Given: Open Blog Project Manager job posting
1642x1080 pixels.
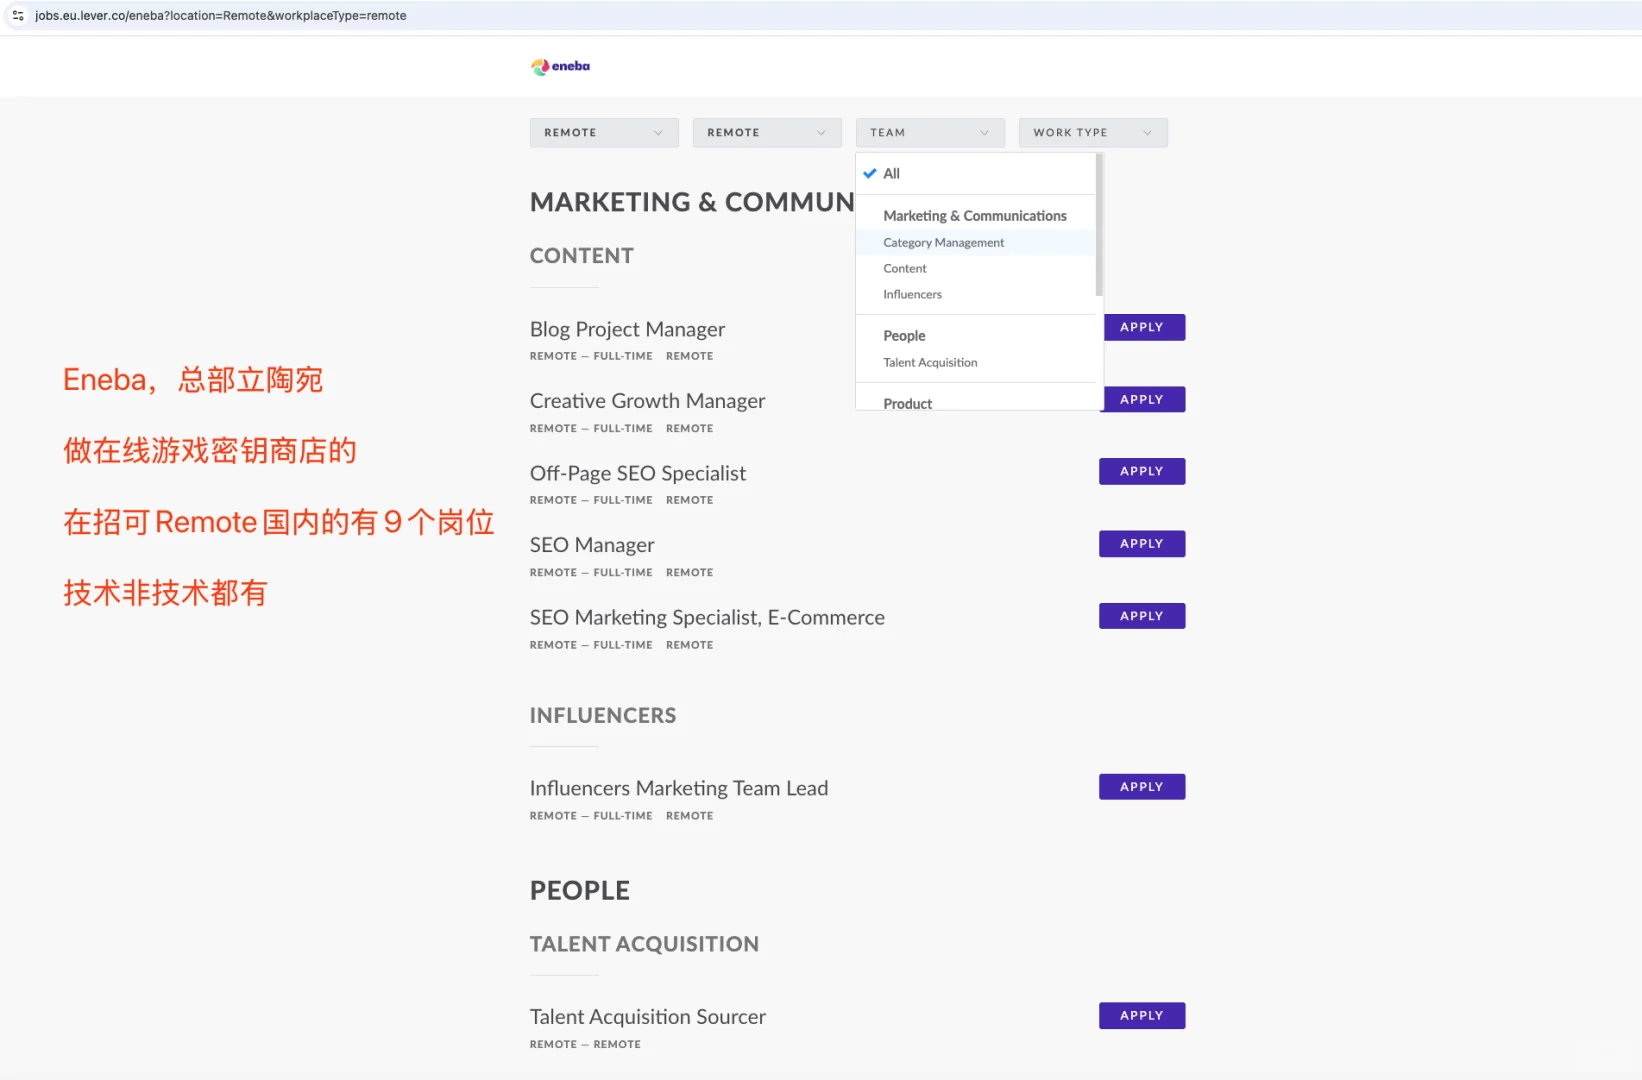Looking at the screenshot, I should pos(627,330).
